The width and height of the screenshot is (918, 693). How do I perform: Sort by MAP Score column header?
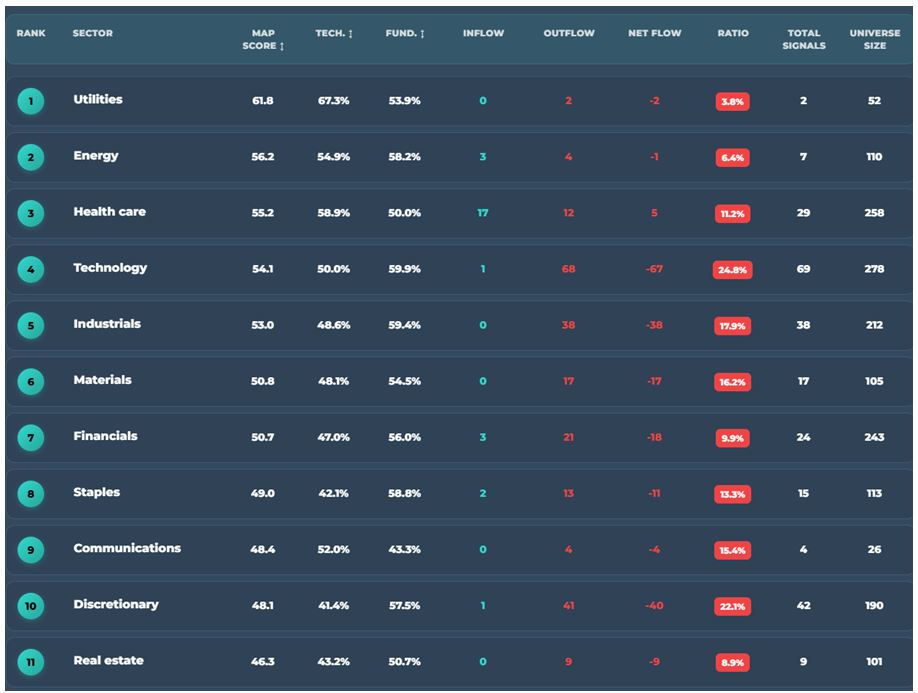263,40
